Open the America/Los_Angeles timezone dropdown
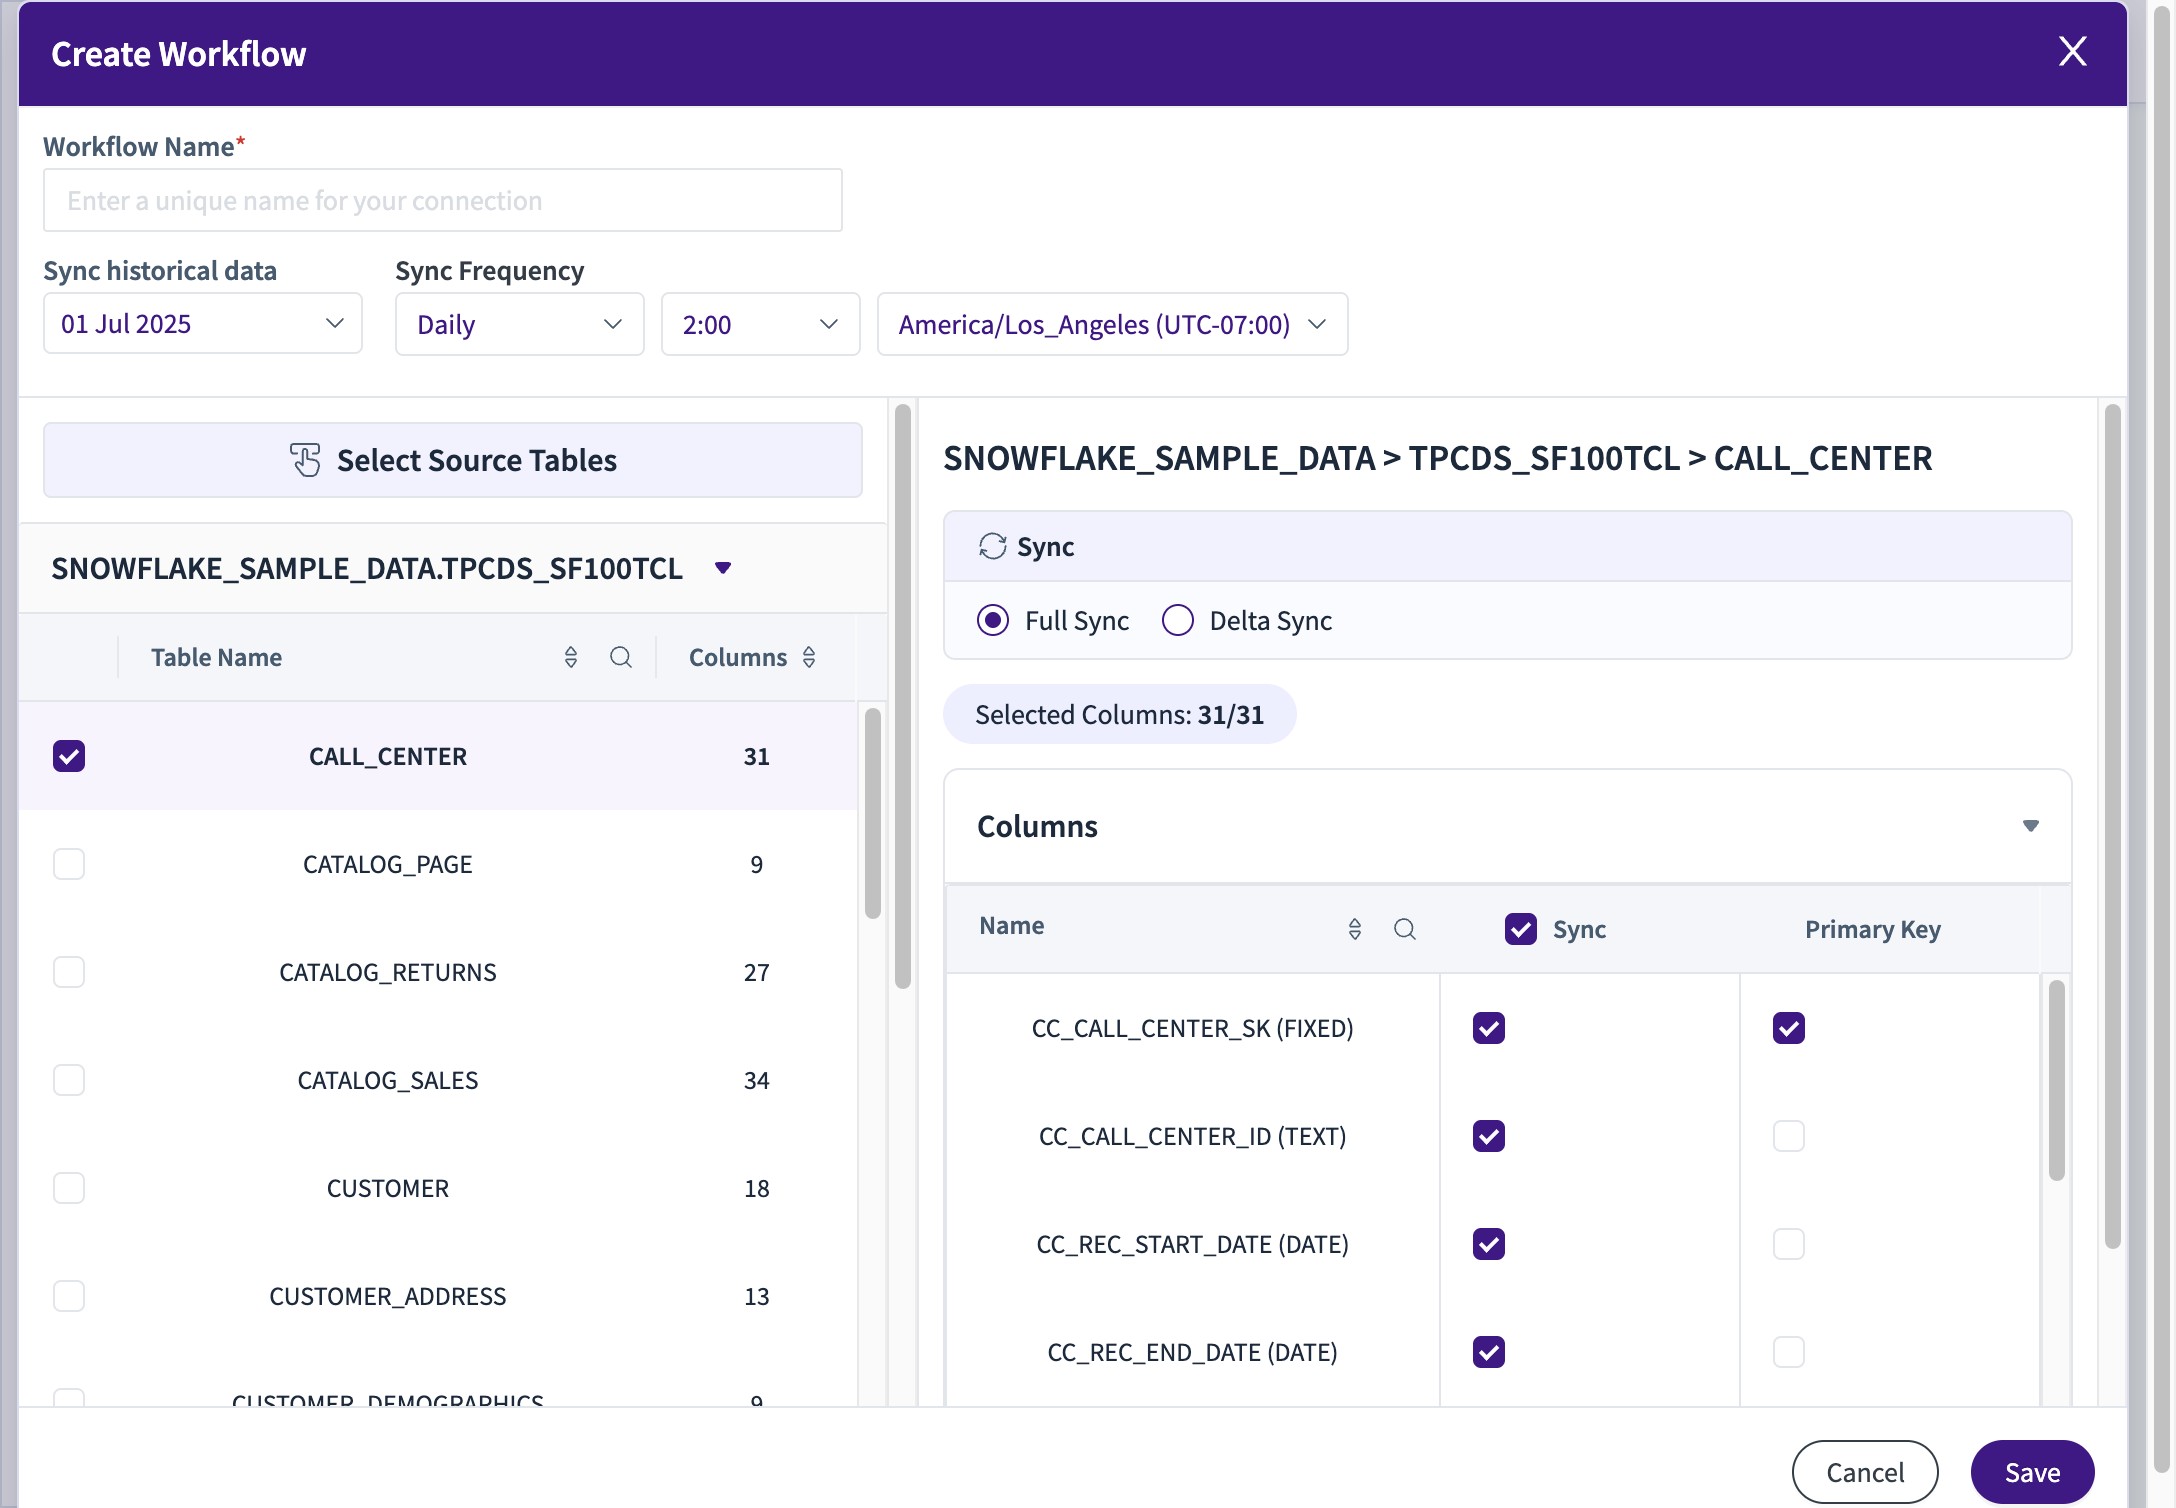Image resolution: width=2176 pixels, height=1508 pixels. [1112, 324]
